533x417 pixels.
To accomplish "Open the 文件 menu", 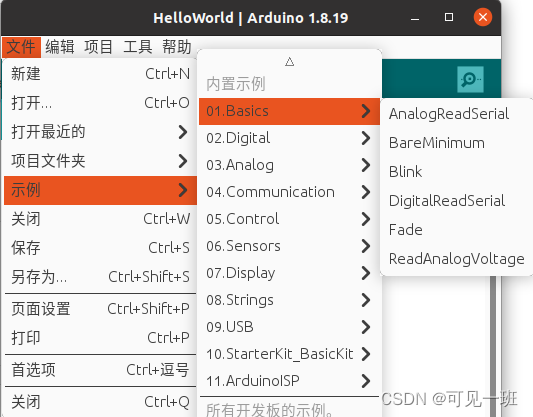I will pyautogui.click(x=21, y=47).
